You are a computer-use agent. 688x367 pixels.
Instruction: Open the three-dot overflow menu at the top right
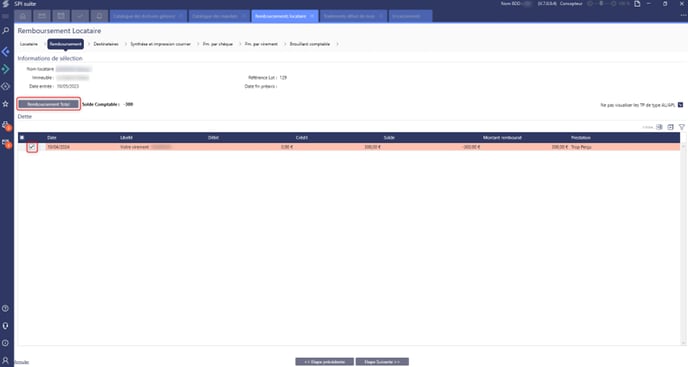(683, 16)
